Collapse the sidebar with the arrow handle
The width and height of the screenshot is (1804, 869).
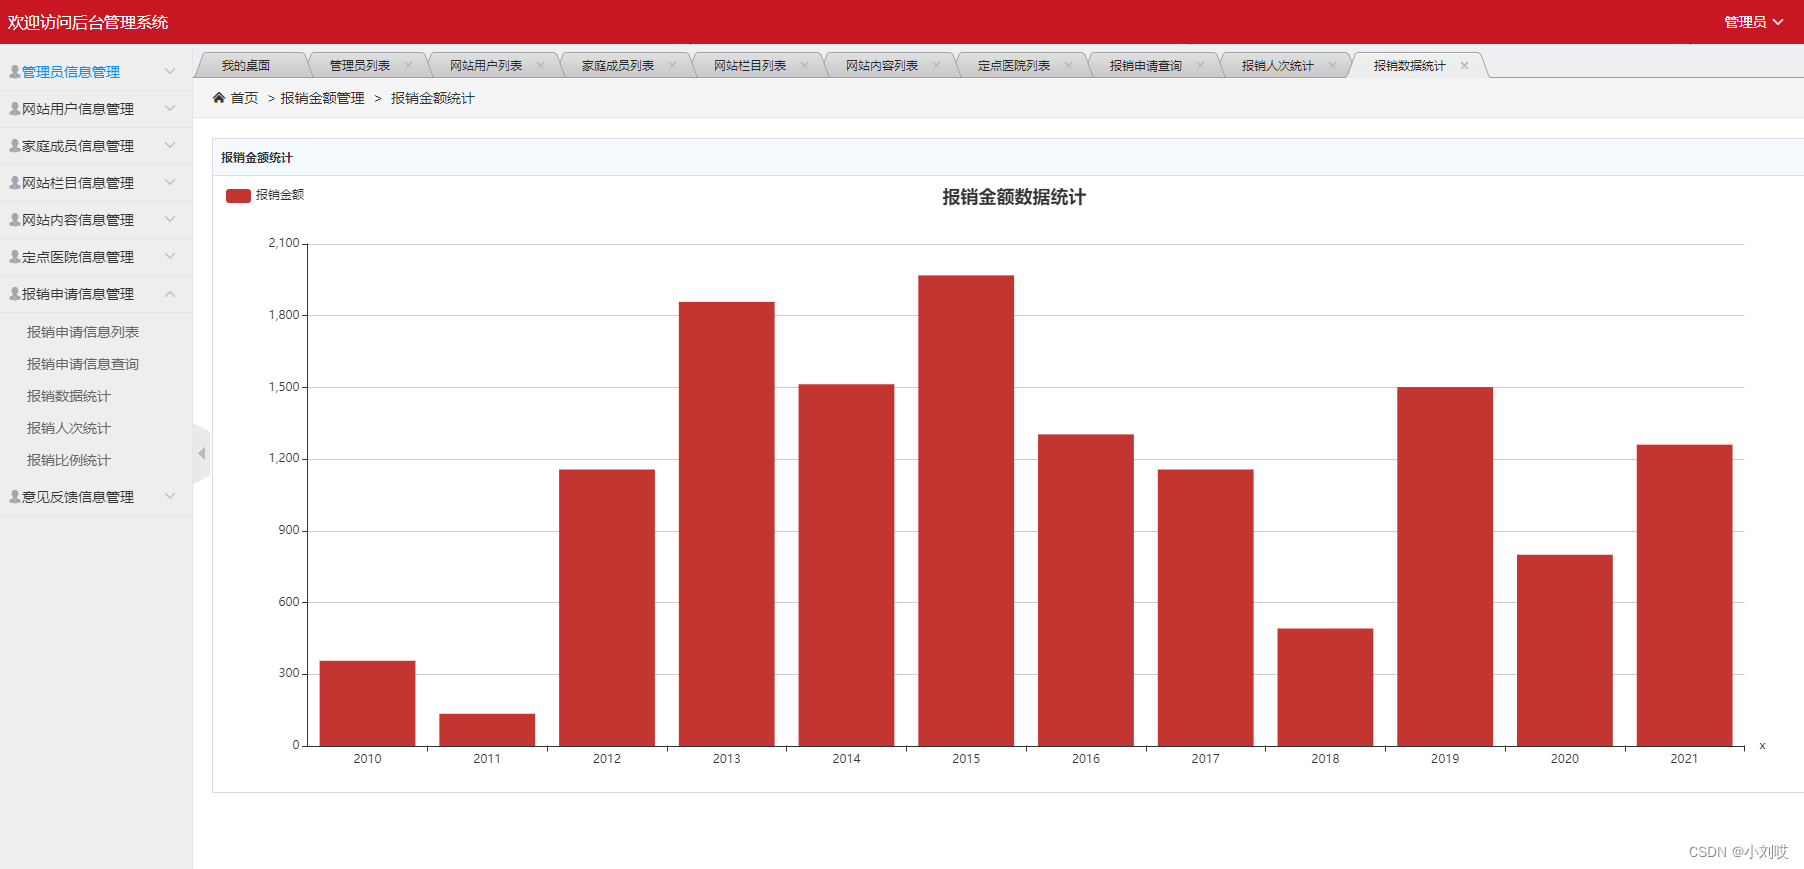201,454
